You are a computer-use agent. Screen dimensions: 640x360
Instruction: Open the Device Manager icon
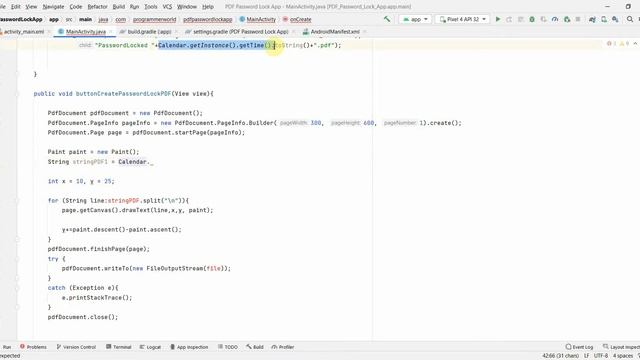pos(604,19)
